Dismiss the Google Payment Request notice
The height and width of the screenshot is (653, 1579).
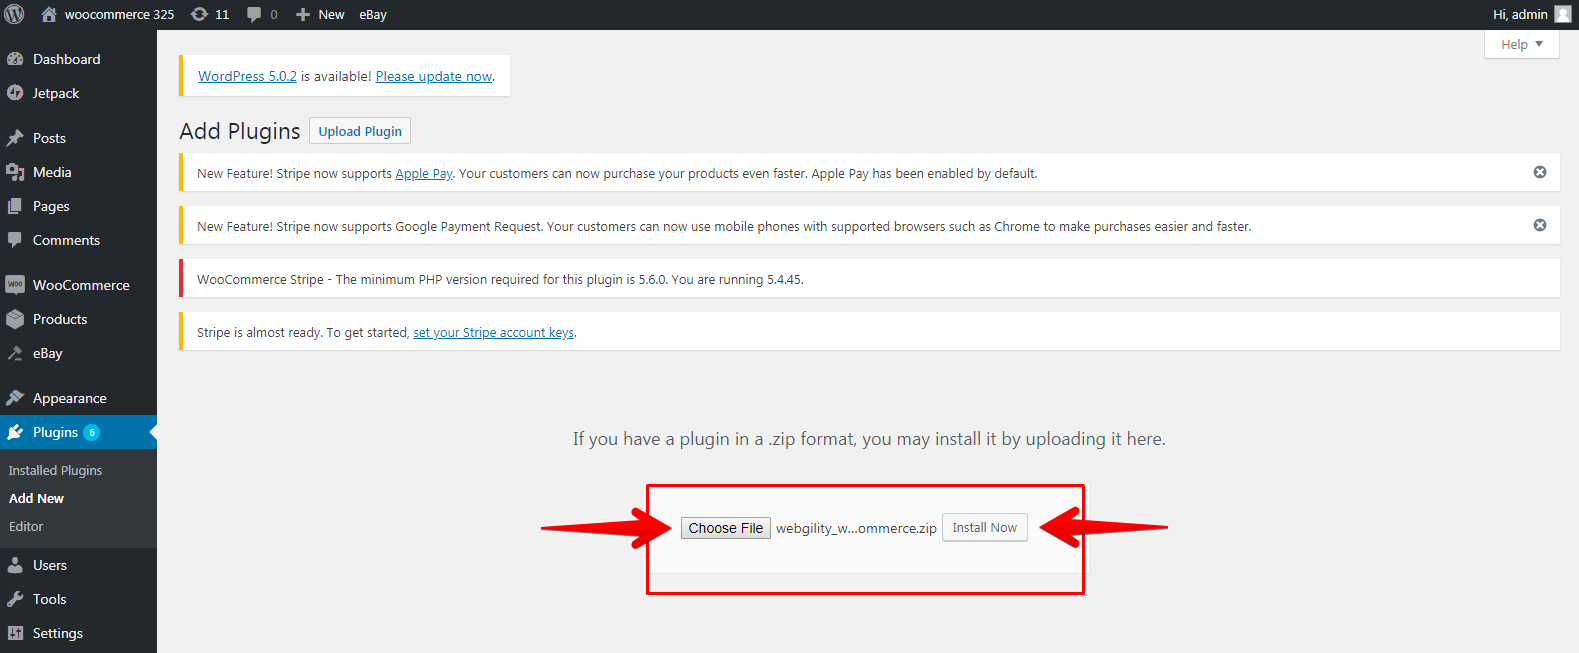[1540, 225]
